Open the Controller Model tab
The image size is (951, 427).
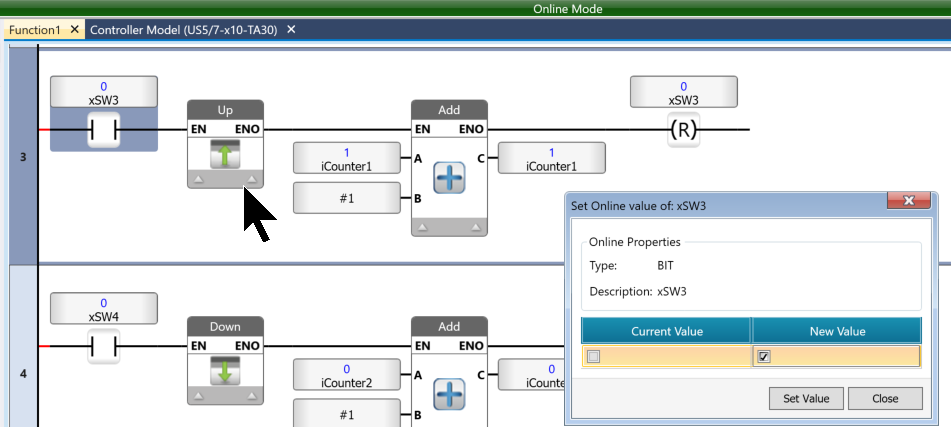[186, 30]
